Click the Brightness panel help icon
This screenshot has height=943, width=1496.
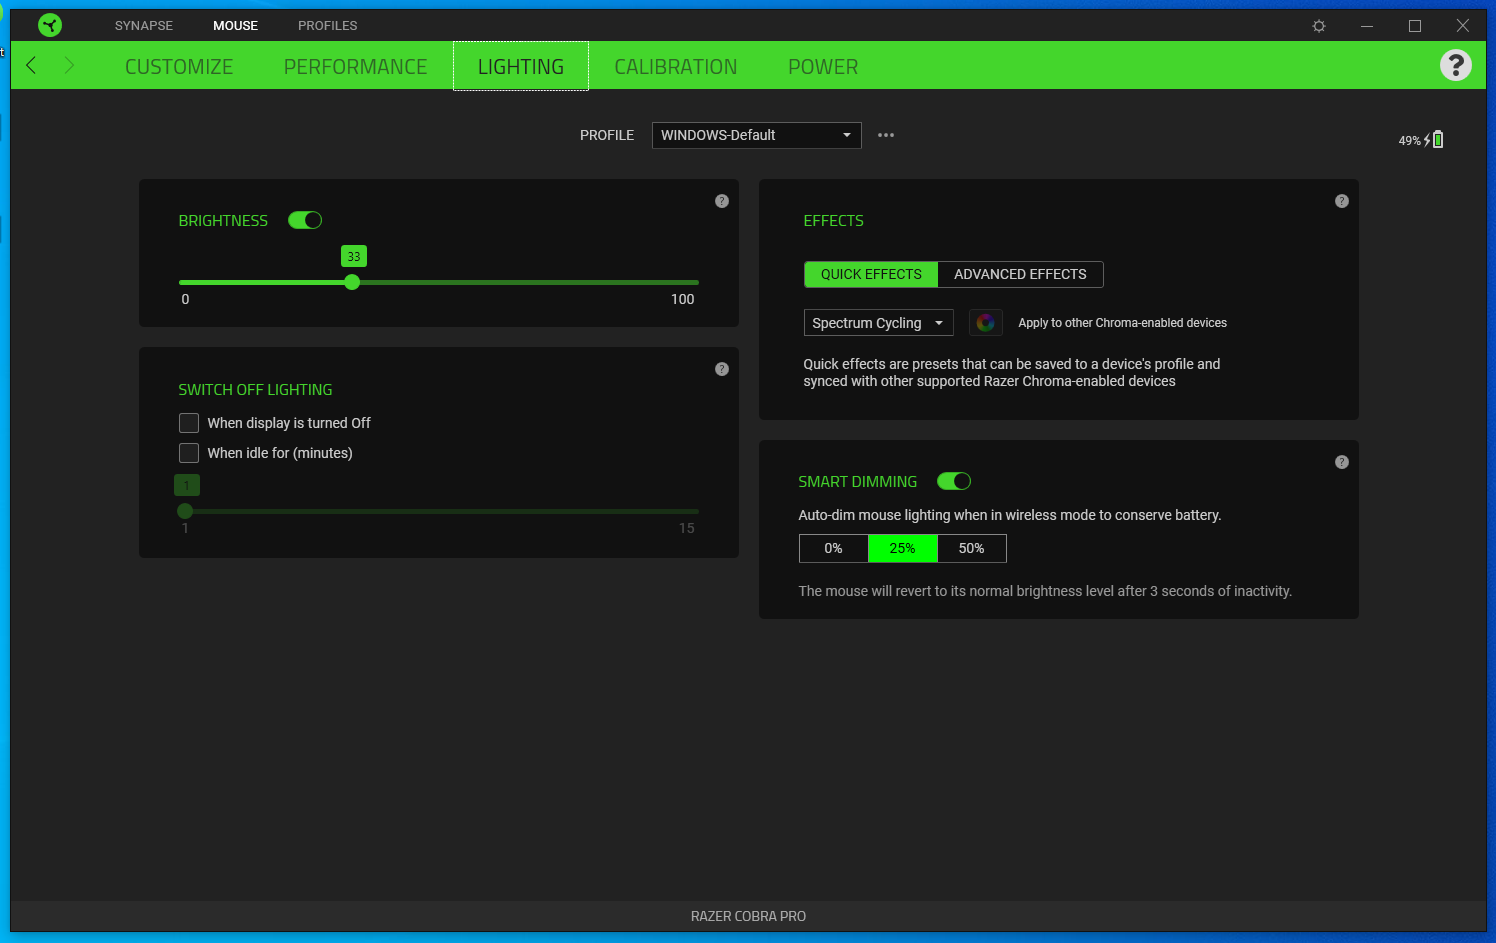(x=722, y=201)
